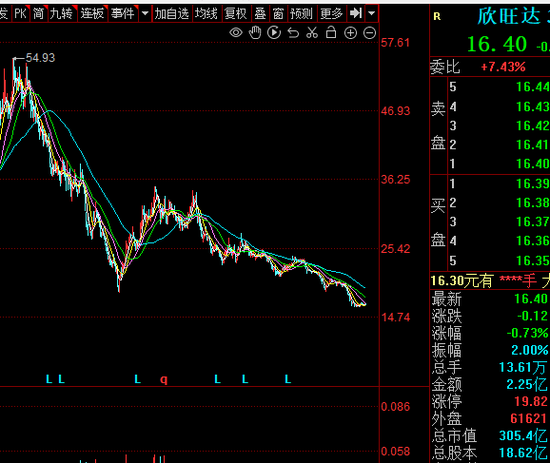The image size is (550, 463).
Task: Select buy level 4 price 16.36
Action: click(532, 241)
